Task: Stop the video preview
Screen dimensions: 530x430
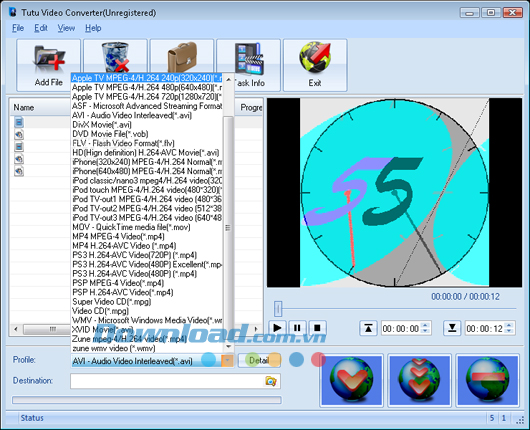Action: click(317, 328)
